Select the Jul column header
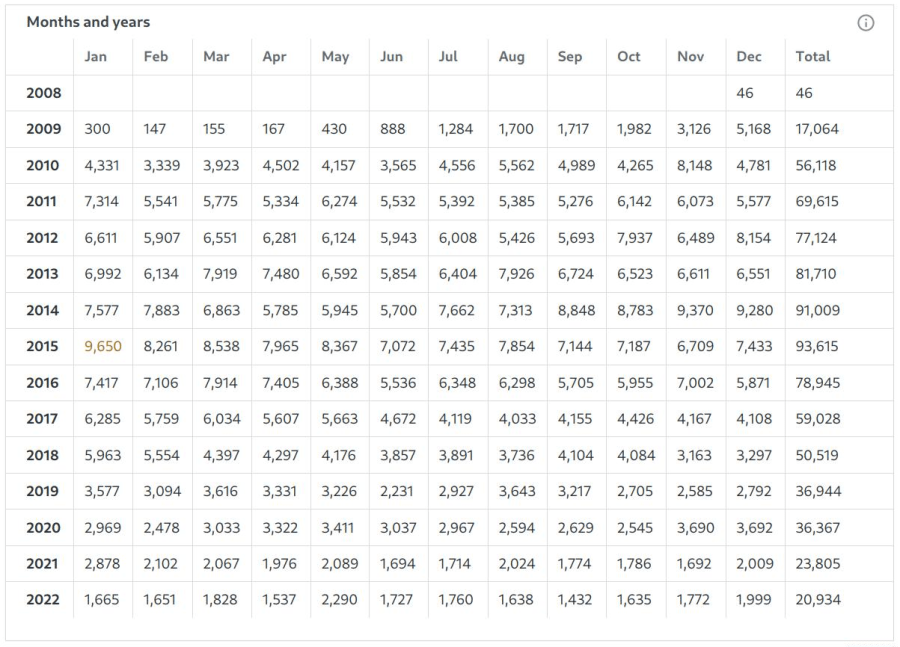Image resolution: width=900 pixels, height=647 pixels. 448,57
